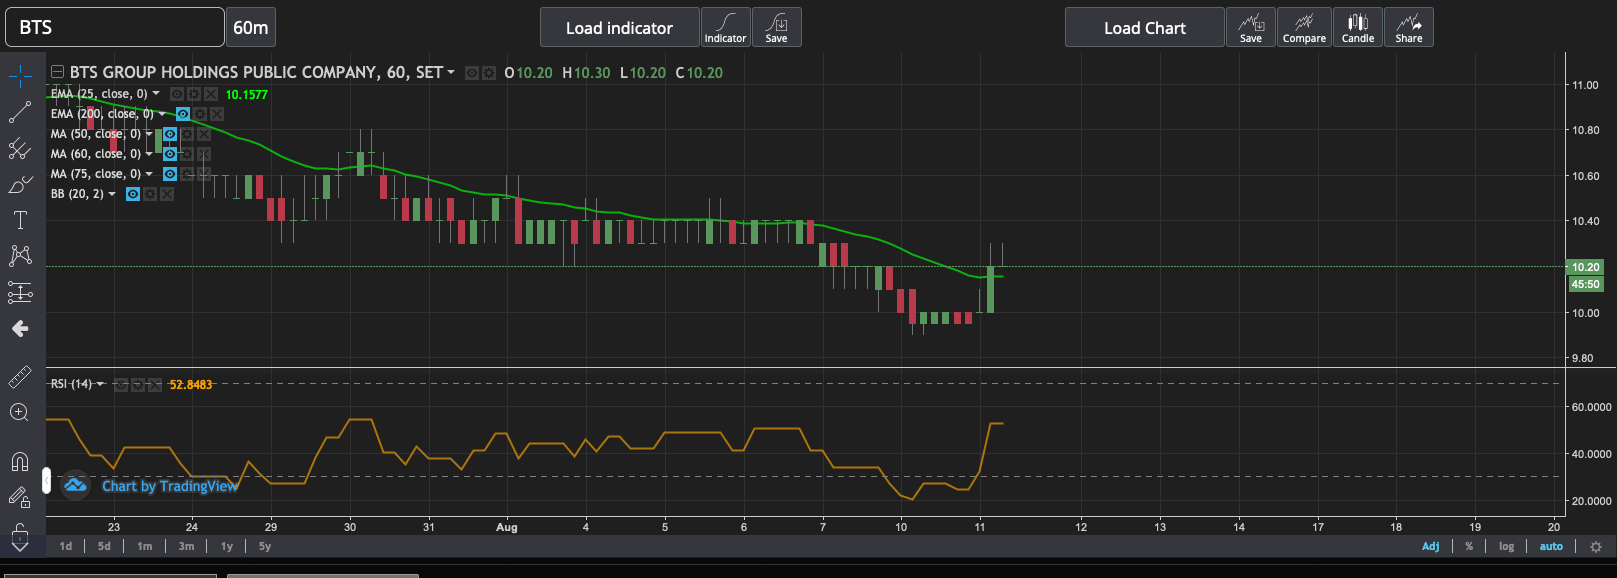The image size is (1617, 578).
Task: Open RSI (14) dropdown arrow
Action: [100, 384]
